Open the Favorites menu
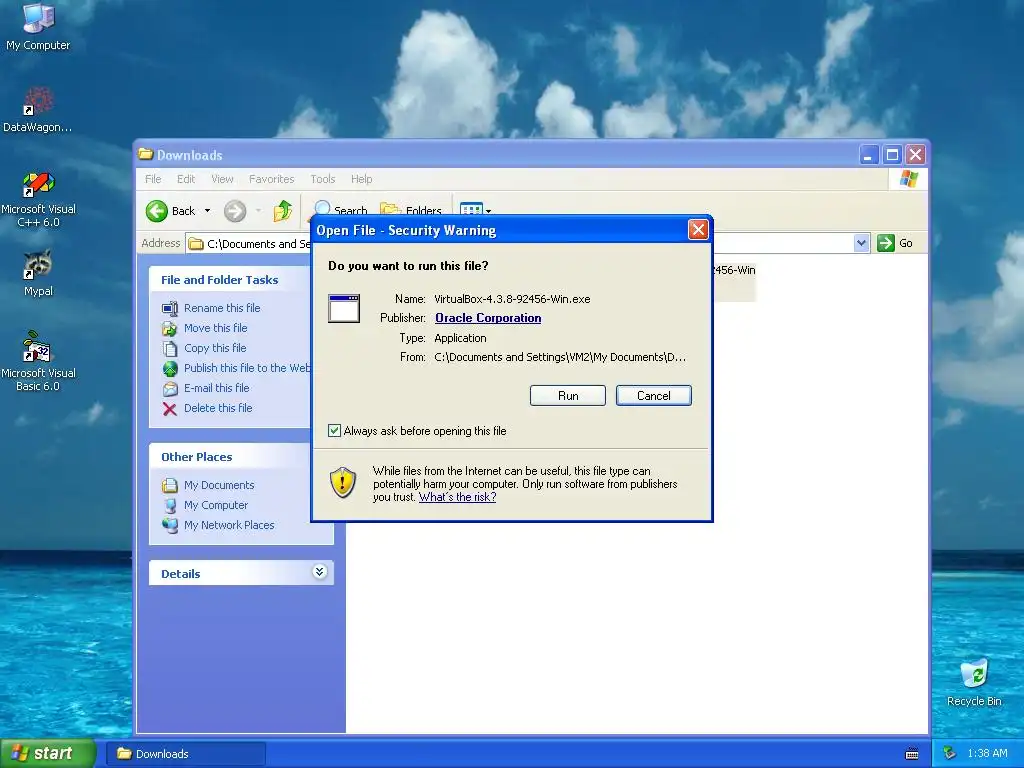Viewport: 1024px width, 768px height. pos(271,179)
